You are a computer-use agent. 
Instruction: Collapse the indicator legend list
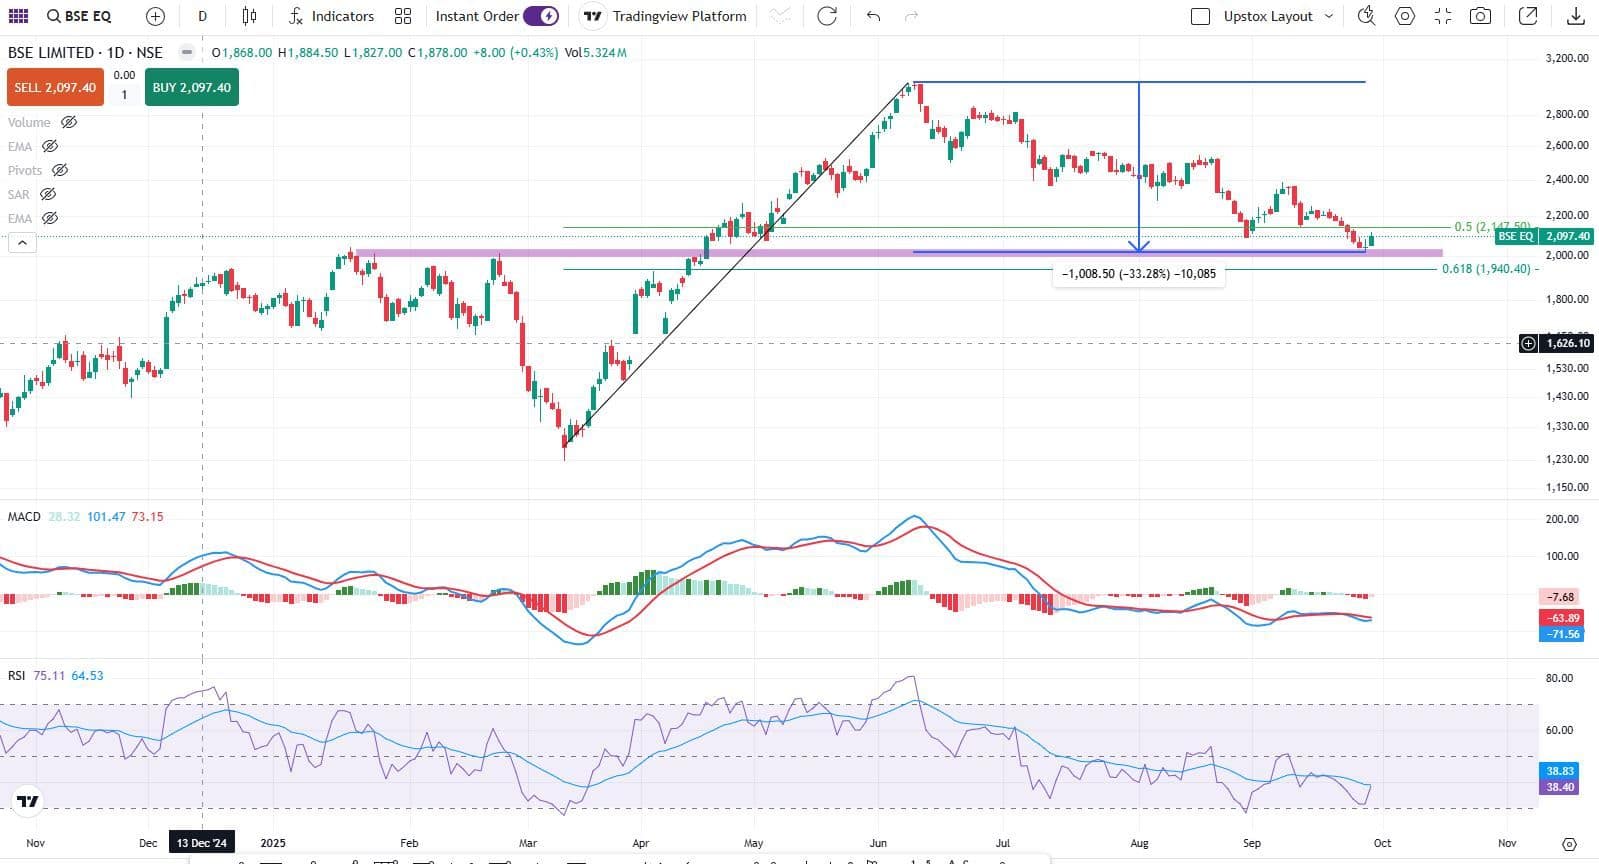[x=22, y=242]
